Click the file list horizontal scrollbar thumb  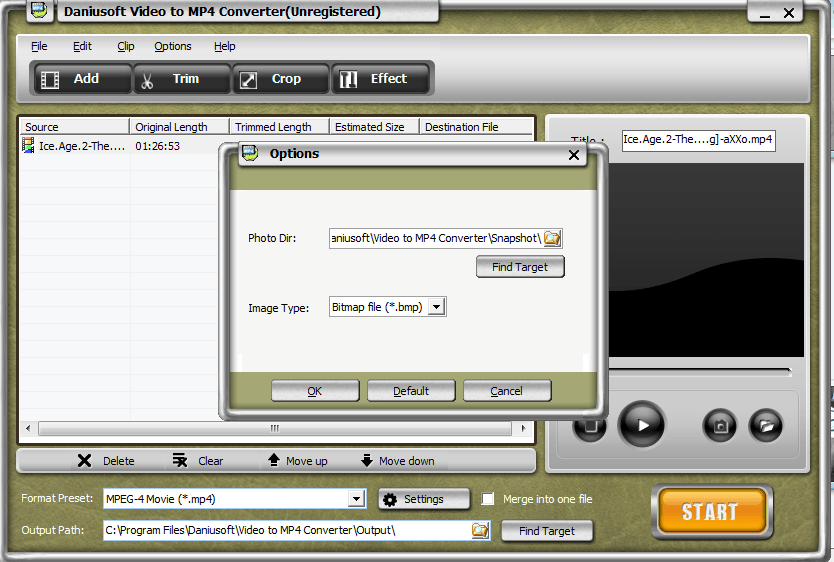coord(274,428)
